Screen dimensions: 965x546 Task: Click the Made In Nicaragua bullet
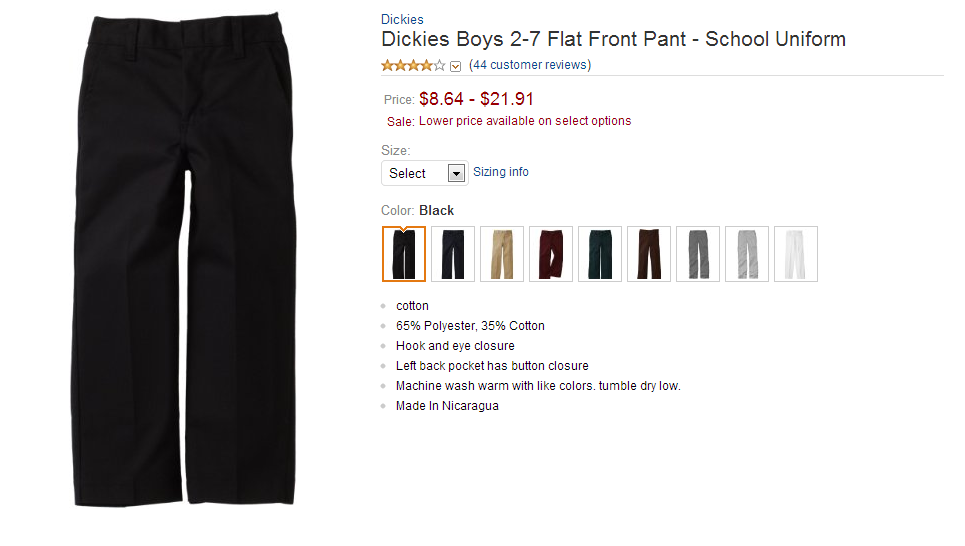pyautogui.click(x=447, y=406)
